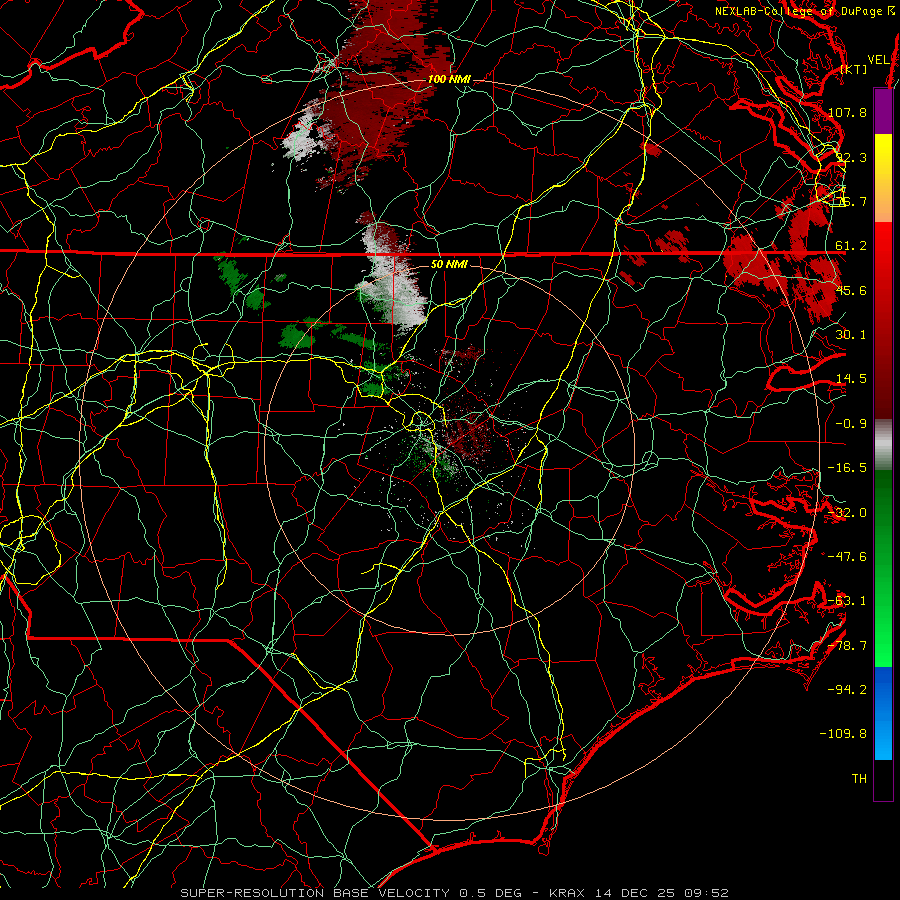The width and height of the screenshot is (900, 900).
Task: Select the 30.1 value on velocity scale
Action: pos(851,335)
